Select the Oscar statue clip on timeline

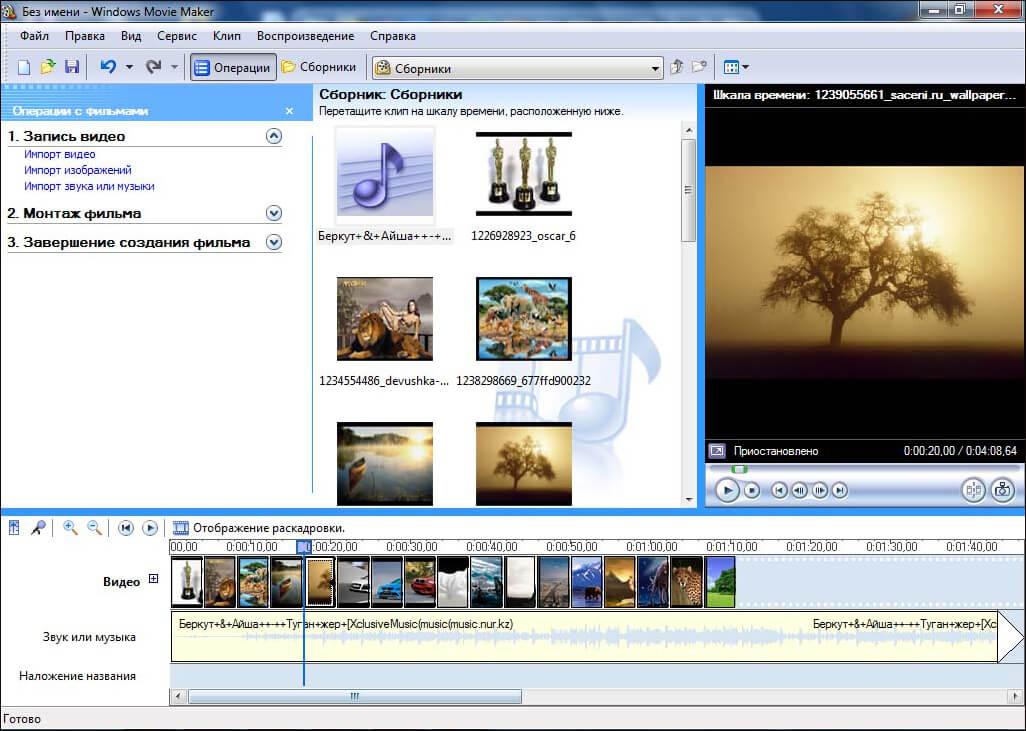(x=186, y=582)
